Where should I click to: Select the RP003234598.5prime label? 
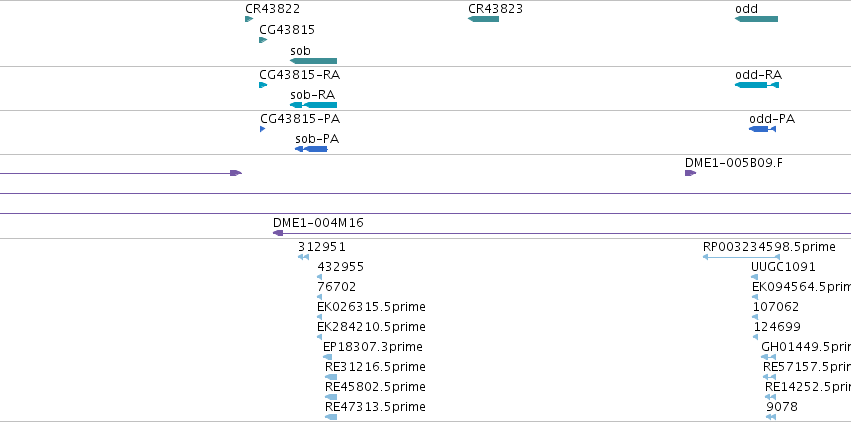[769, 247]
